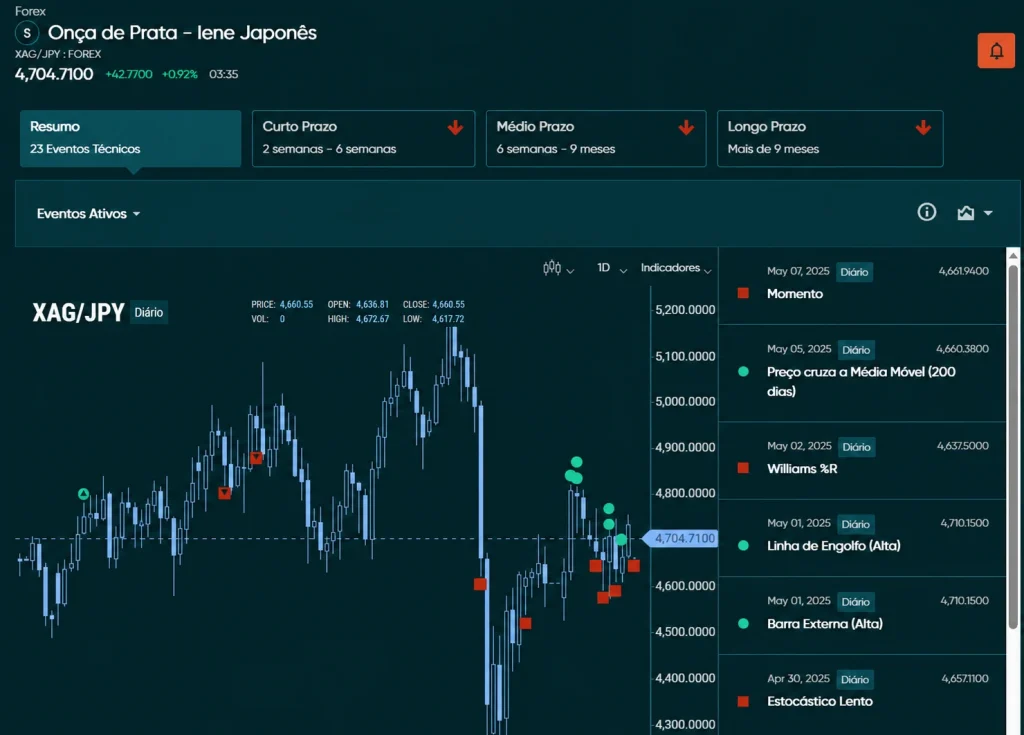
Task: Click the May 05, 2025 date
Action: point(799,349)
